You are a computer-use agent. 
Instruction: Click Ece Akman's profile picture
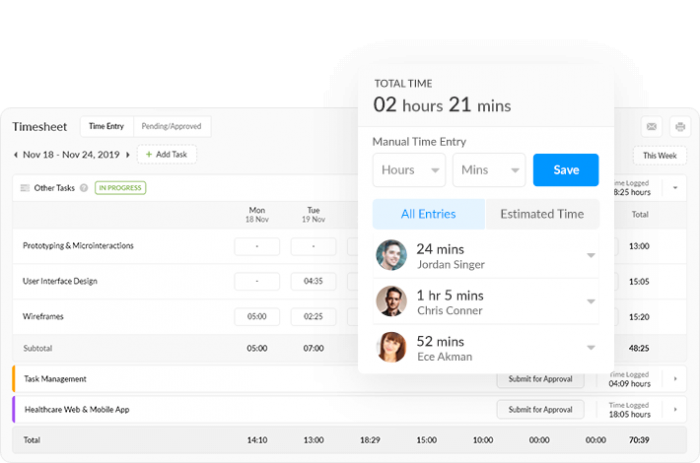pyautogui.click(x=392, y=347)
